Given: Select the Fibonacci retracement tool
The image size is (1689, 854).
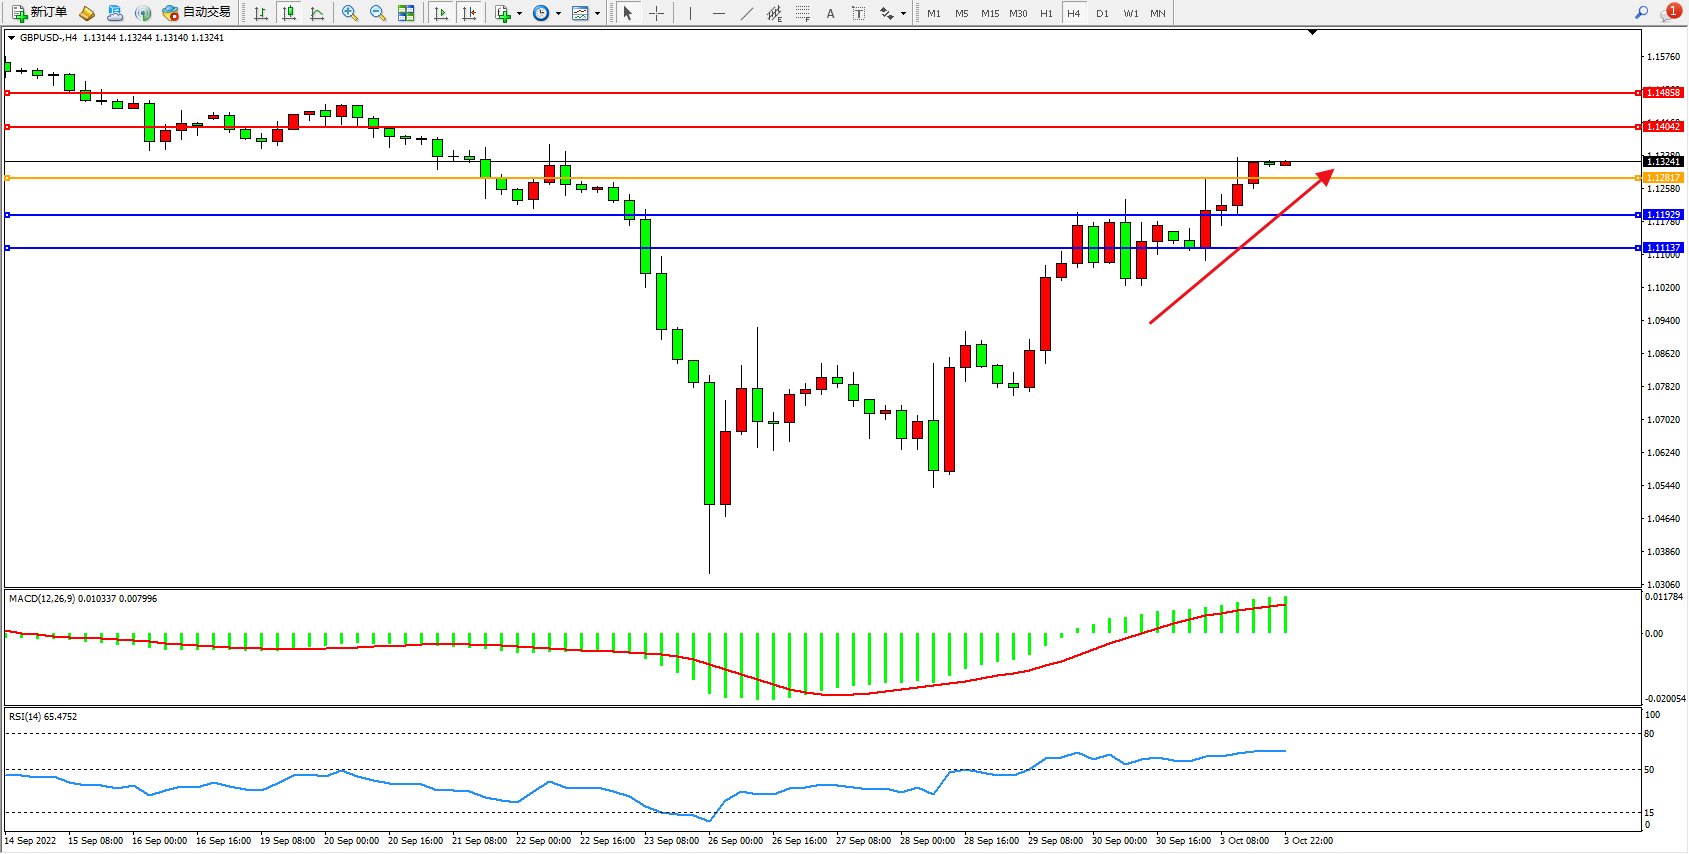Looking at the screenshot, I should pyautogui.click(x=802, y=13).
